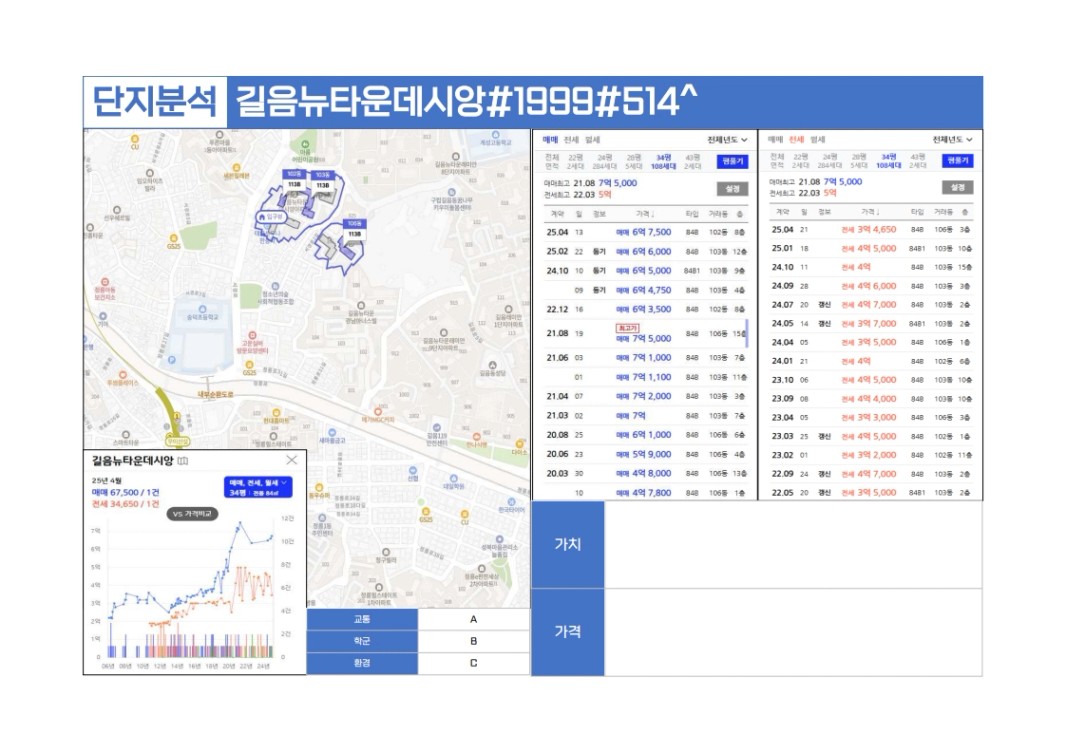Switch to 전세 tab in left panel
The image size is (1066, 753).
571,140
